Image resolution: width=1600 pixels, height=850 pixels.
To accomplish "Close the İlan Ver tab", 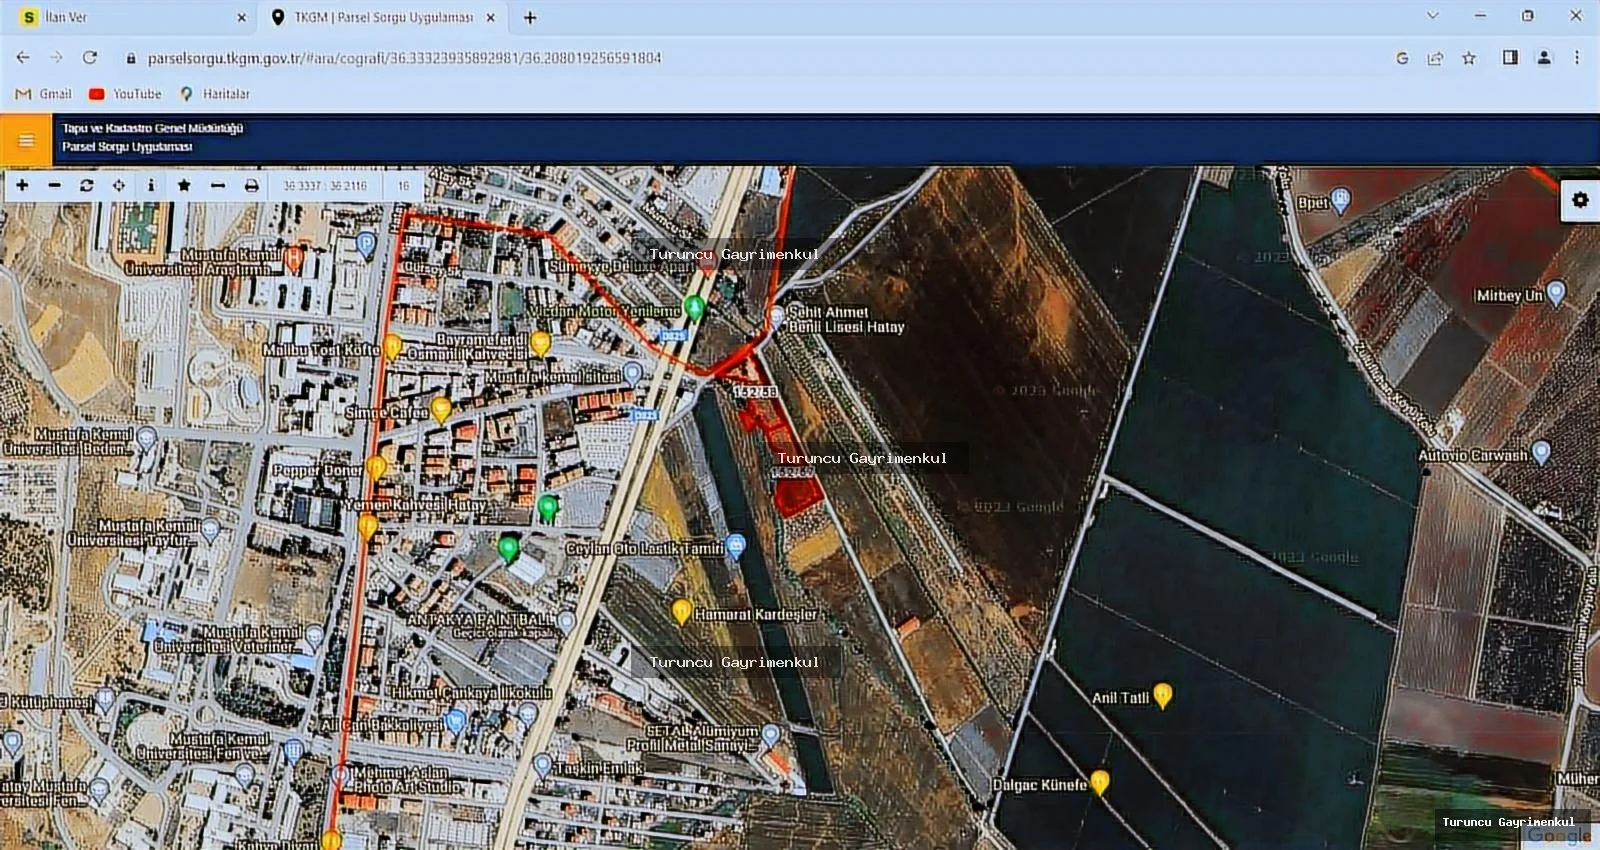I will [241, 17].
